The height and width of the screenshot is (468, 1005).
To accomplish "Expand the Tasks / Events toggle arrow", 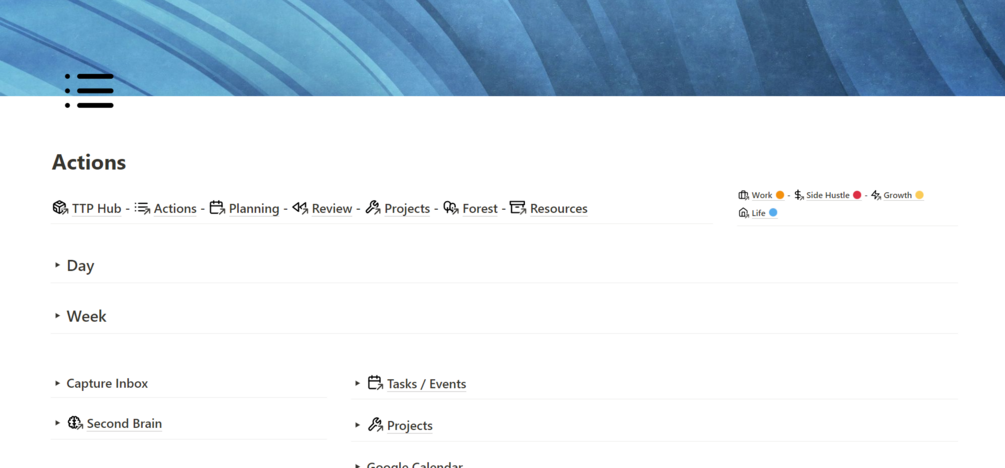I will click(358, 383).
